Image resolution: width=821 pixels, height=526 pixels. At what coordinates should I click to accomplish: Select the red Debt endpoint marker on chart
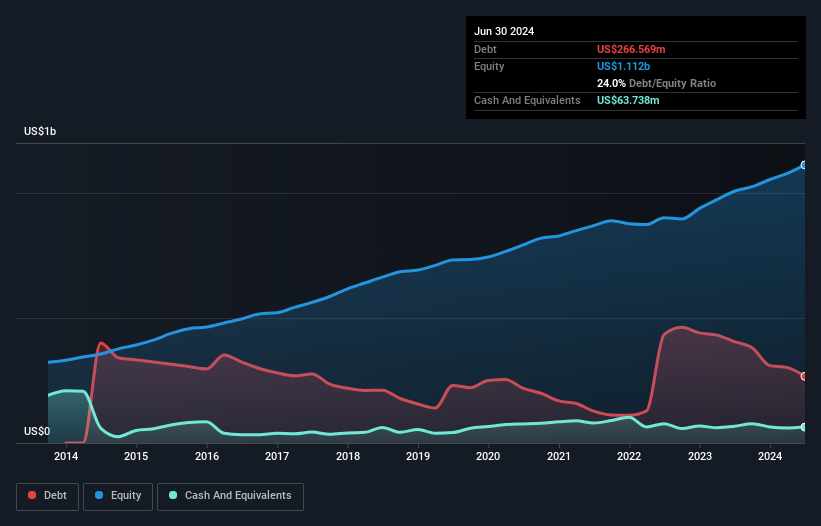tap(804, 376)
